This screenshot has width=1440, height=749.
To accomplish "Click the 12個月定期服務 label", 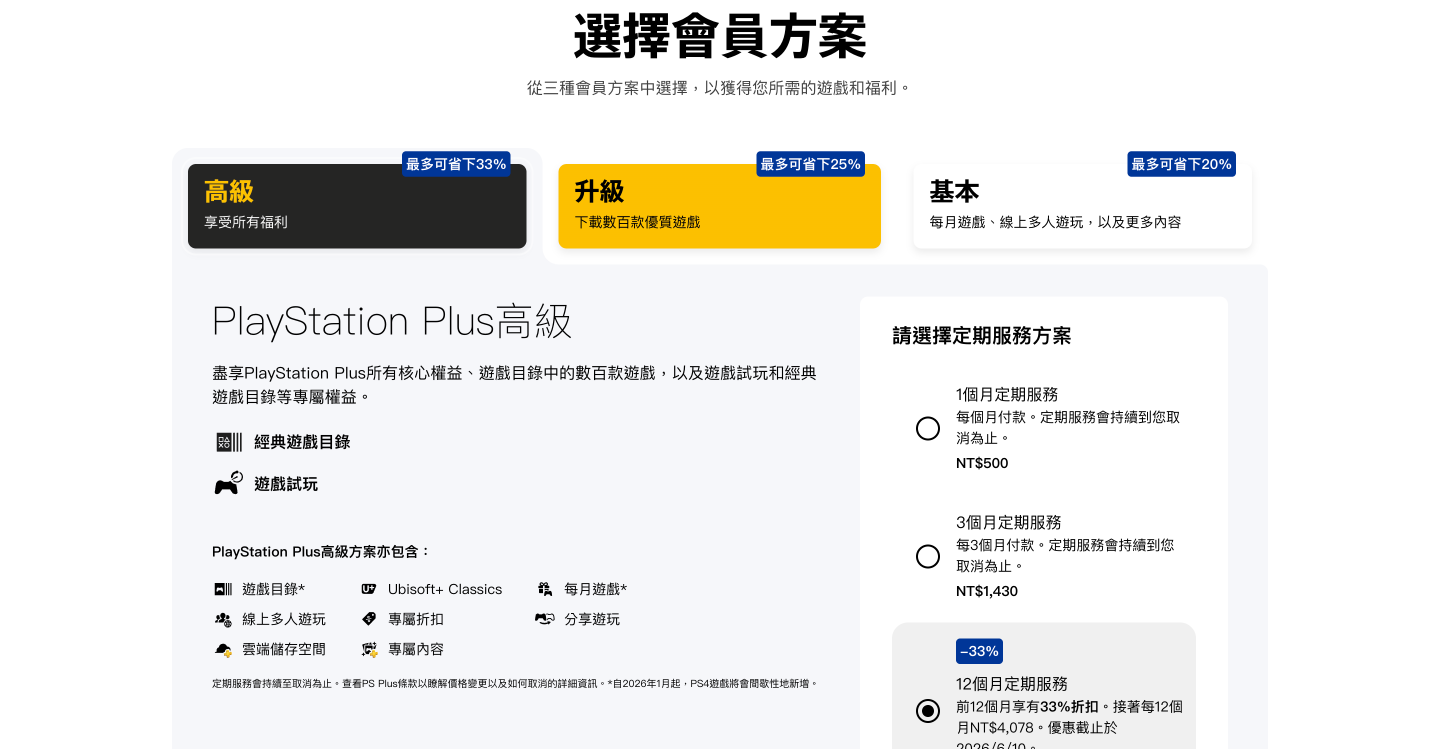I will [x=1012, y=684].
